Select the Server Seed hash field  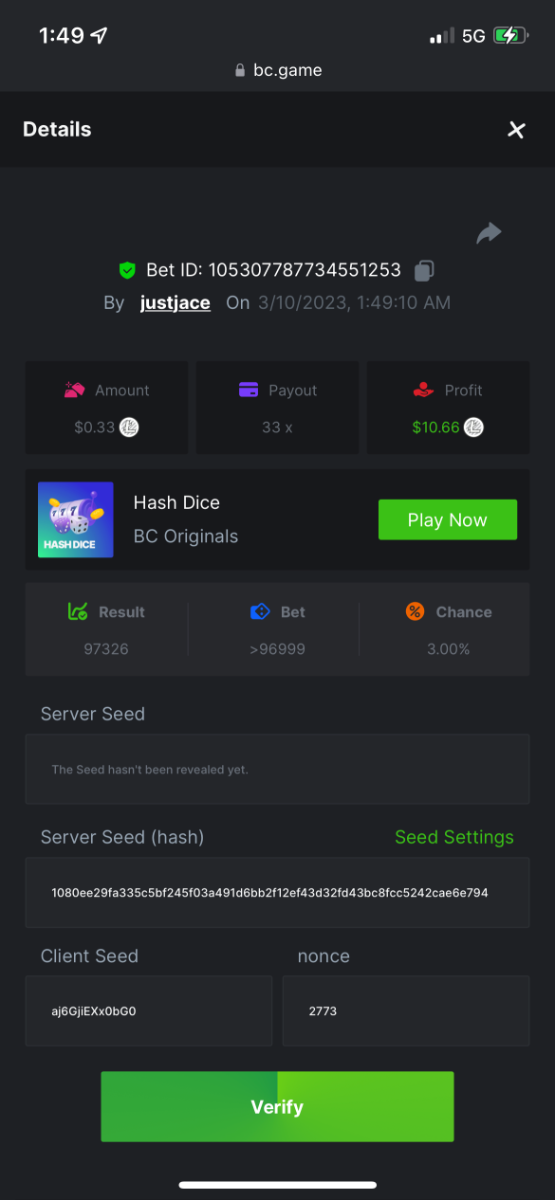point(277,892)
